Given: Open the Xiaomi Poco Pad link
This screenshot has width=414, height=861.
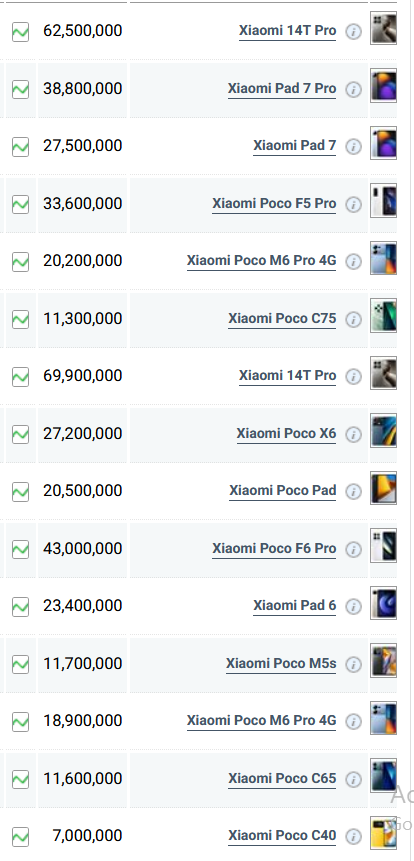Looking at the screenshot, I should (283, 490).
